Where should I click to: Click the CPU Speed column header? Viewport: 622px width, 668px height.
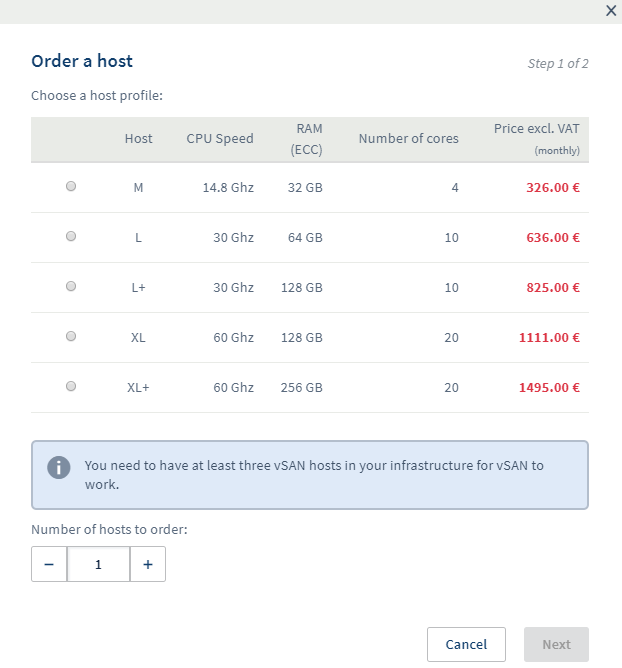pyautogui.click(x=220, y=139)
